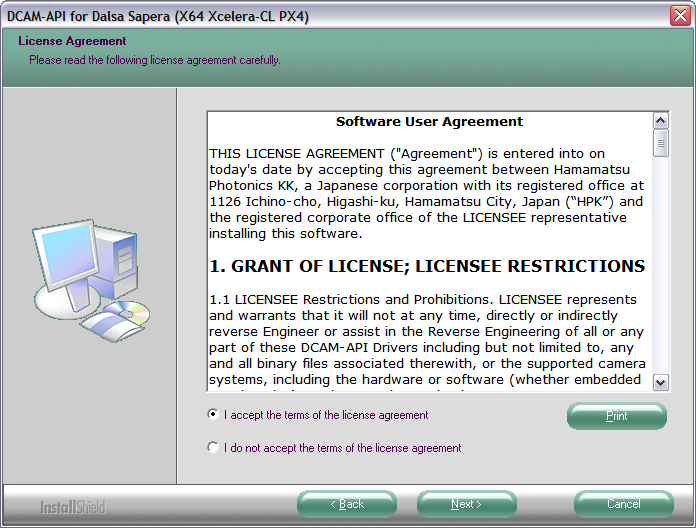Print the license agreement
The width and height of the screenshot is (696, 528).
coord(616,416)
